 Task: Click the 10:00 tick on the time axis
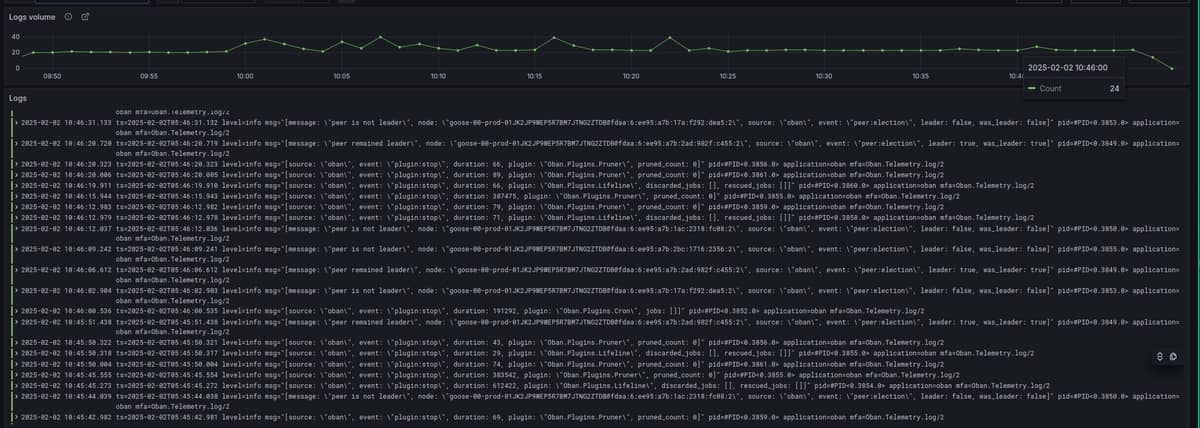(x=244, y=76)
